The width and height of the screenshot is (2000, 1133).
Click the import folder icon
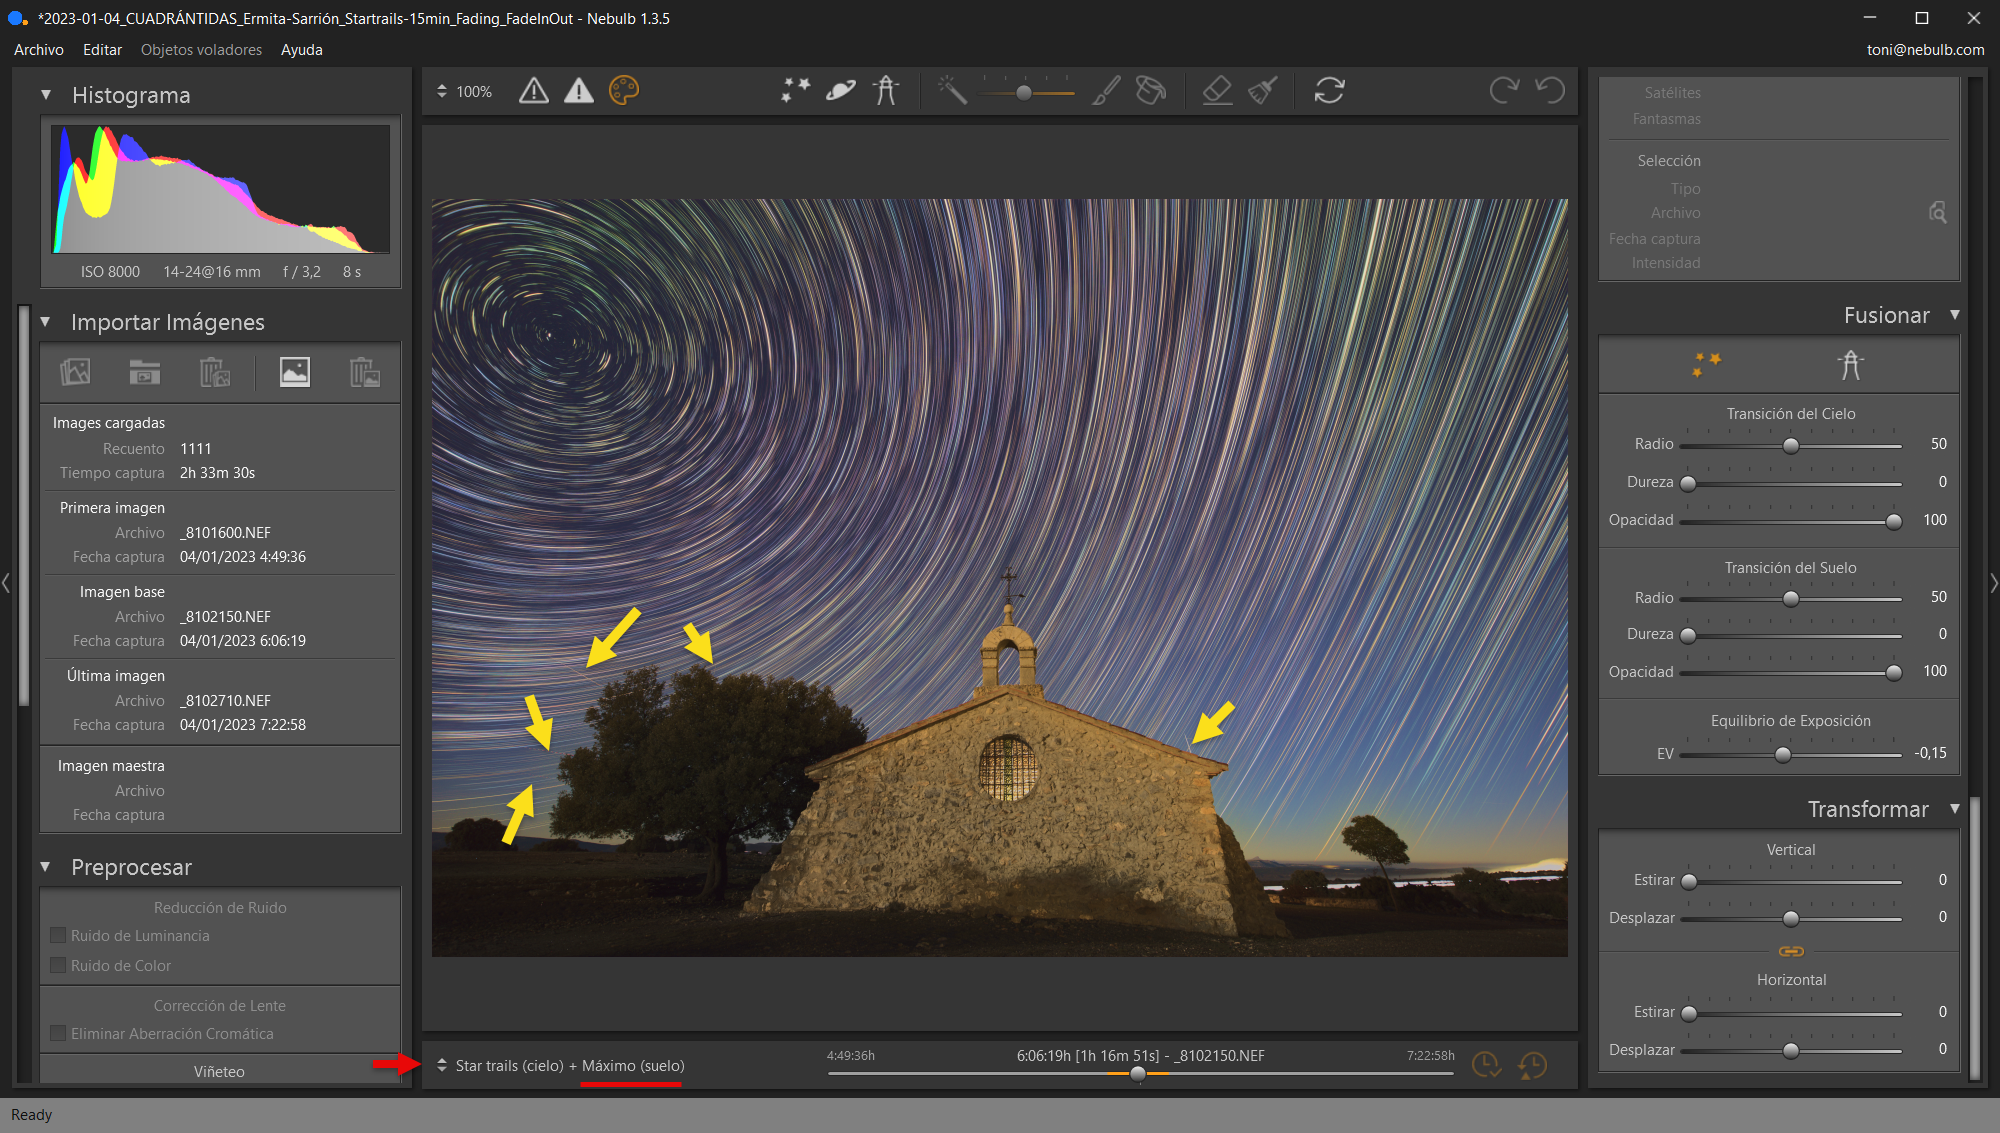click(145, 372)
